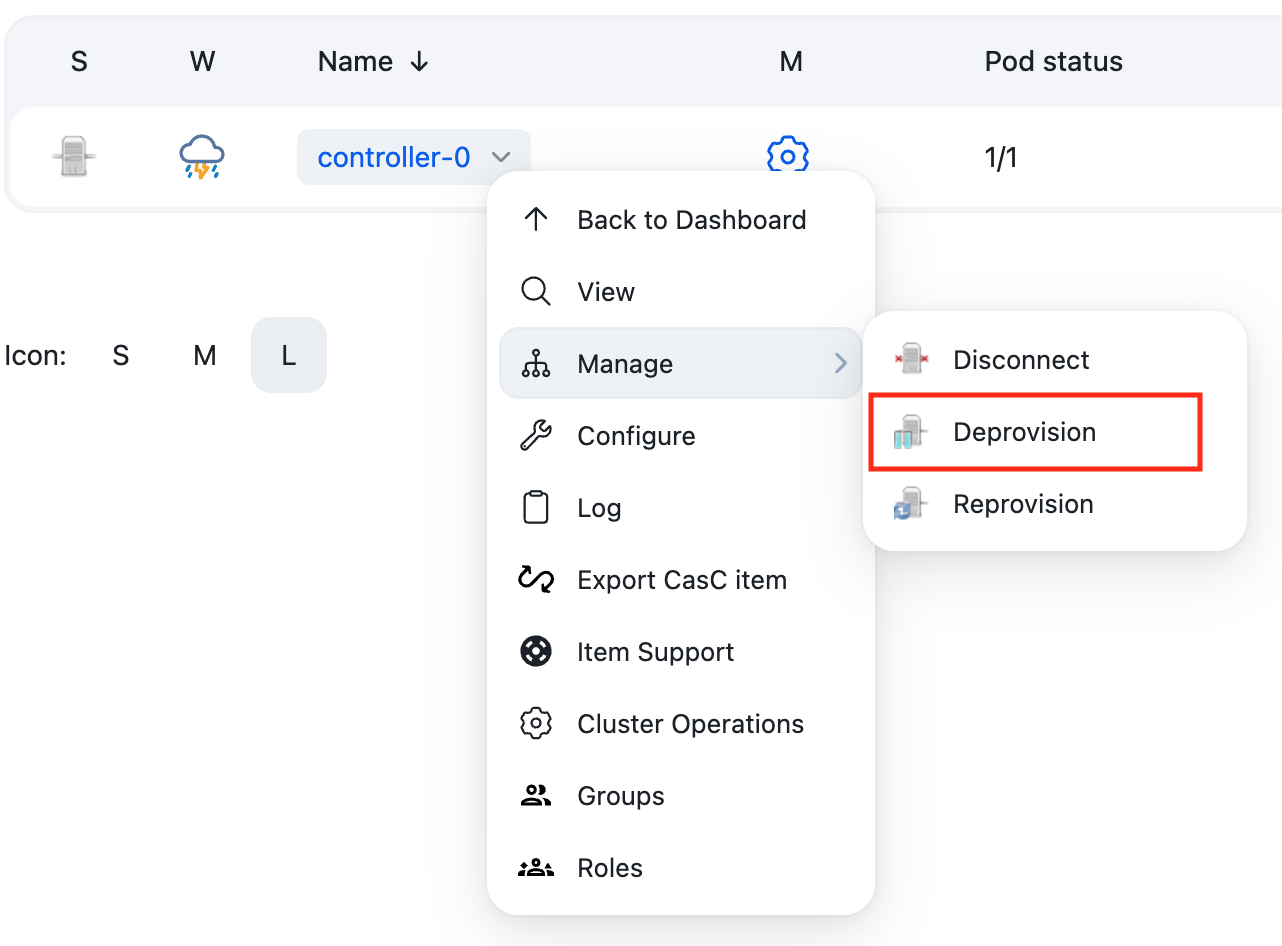Click the wrench icon next to Configure
Image resolution: width=1282 pixels, height=946 pixels.
[536, 436]
